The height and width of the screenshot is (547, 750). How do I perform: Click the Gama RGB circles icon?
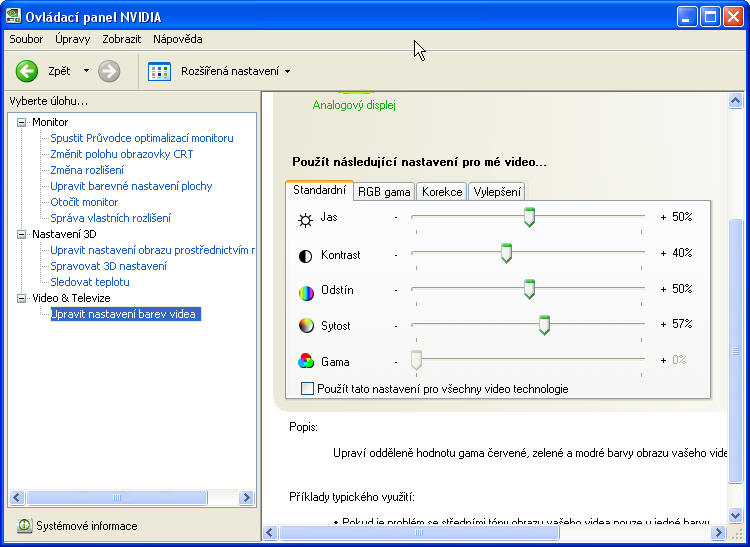(306, 362)
